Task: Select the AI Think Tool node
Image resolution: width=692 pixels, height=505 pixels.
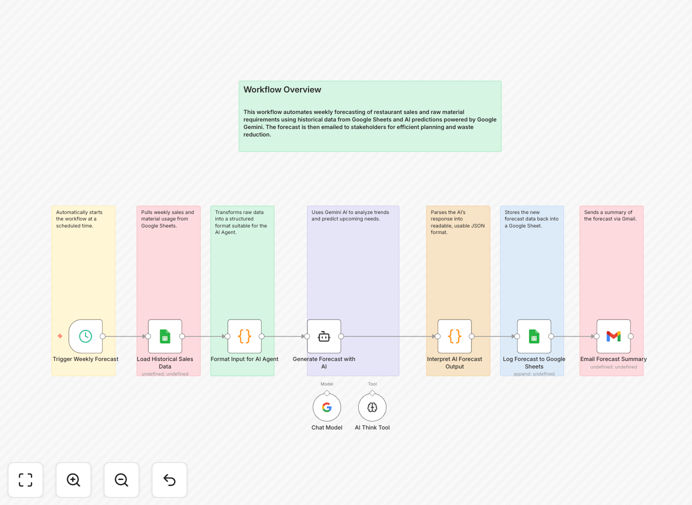Action: coord(372,407)
